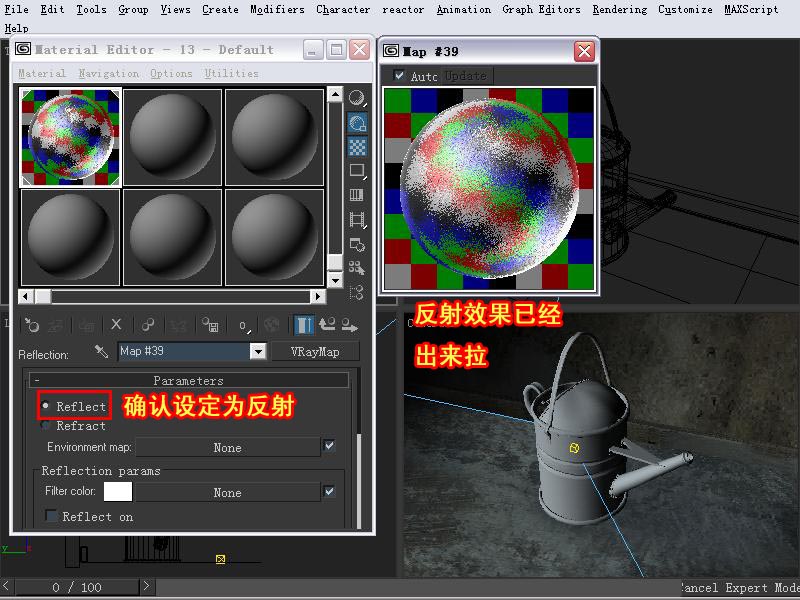Image resolution: width=800 pixels, height=600 pixels.
Task: Pick material with the eyedropper icon
Action: 101,352
